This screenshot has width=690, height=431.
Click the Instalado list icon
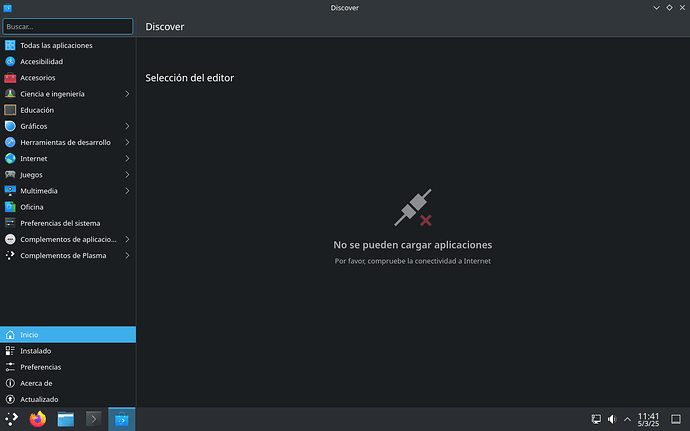(x=10, y=351)
